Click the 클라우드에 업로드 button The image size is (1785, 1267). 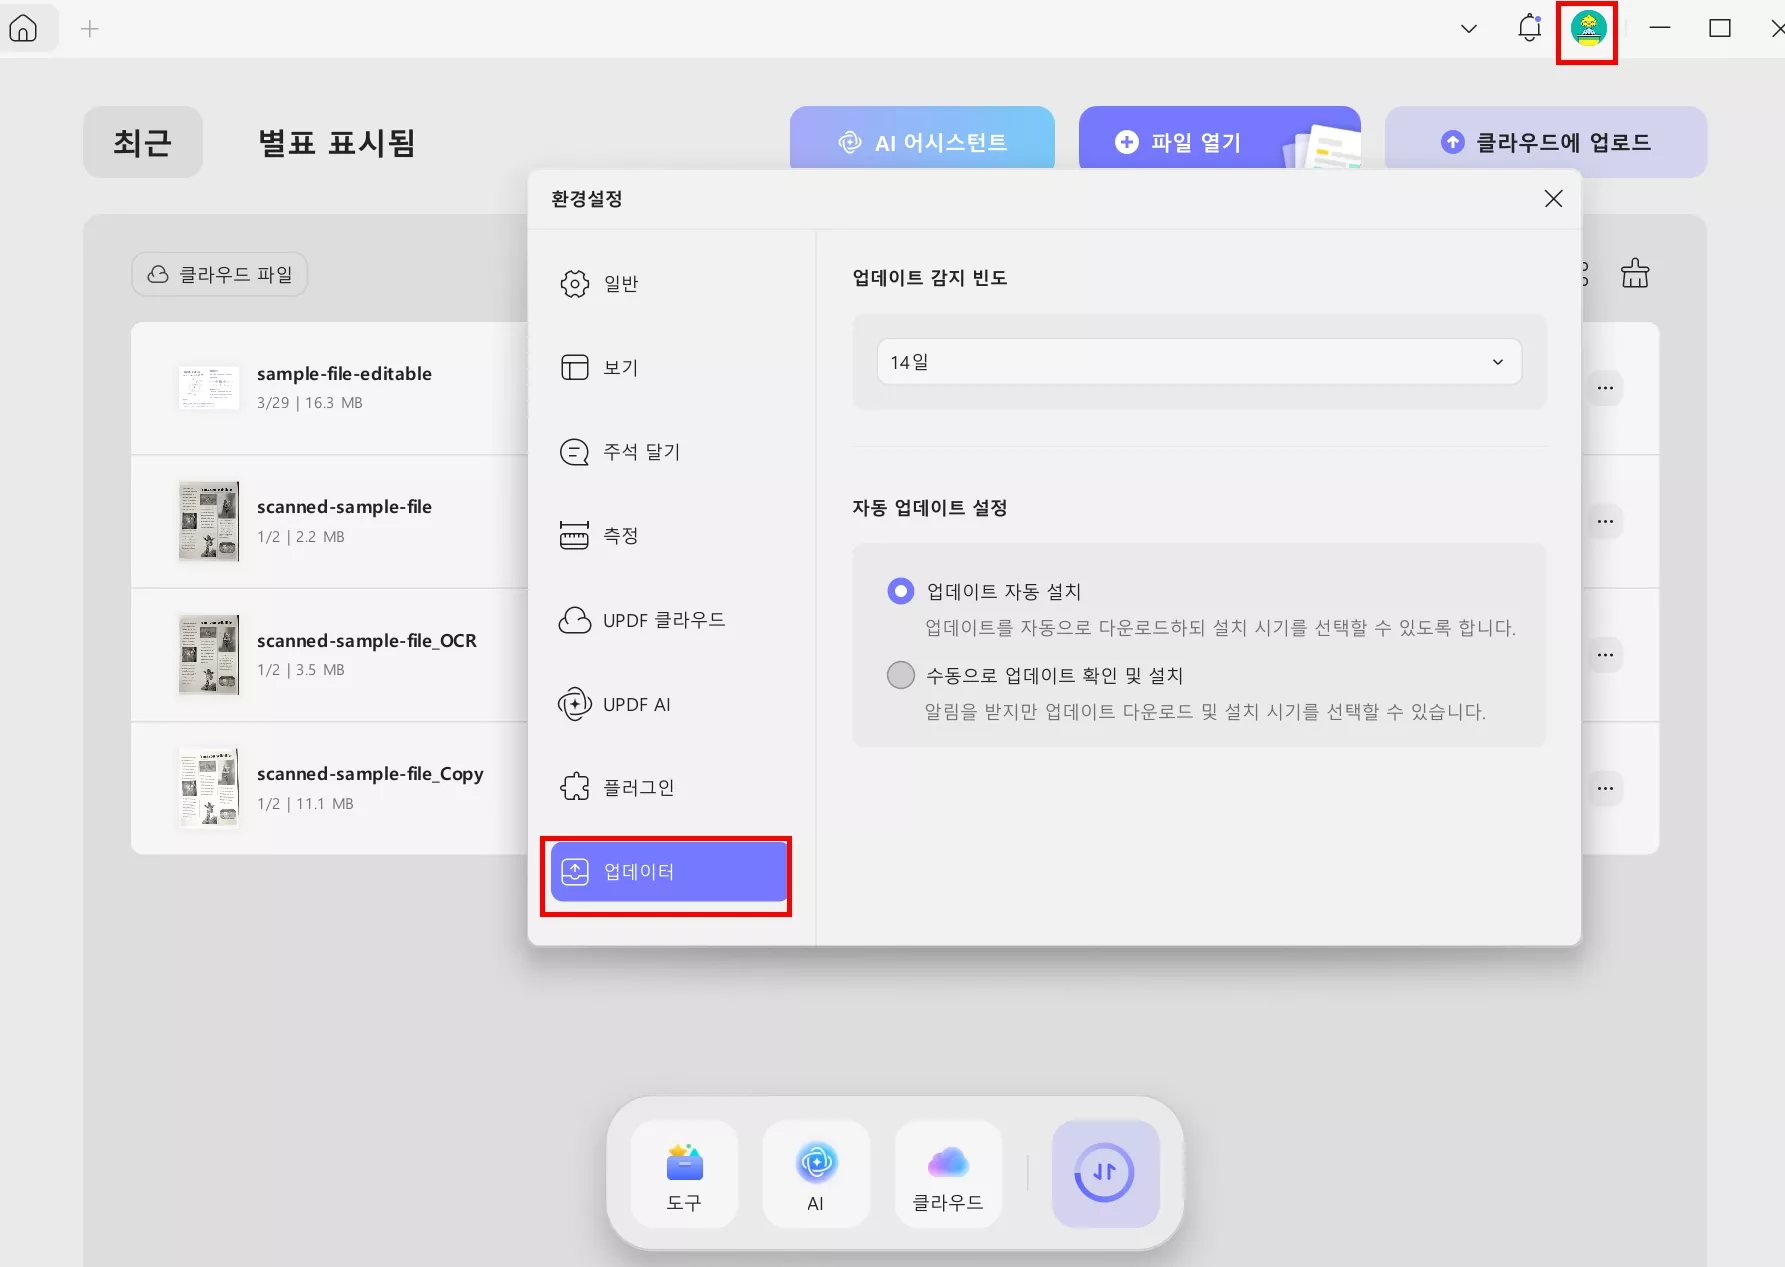pos(1544,142)
